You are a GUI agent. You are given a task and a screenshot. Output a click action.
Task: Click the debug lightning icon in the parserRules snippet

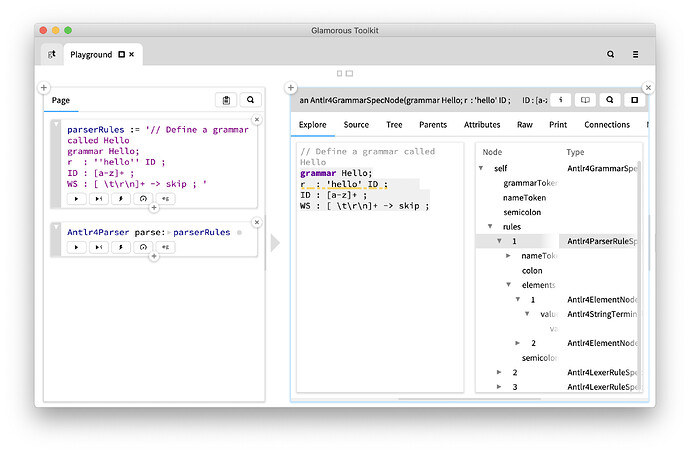[x=121, y=199]
